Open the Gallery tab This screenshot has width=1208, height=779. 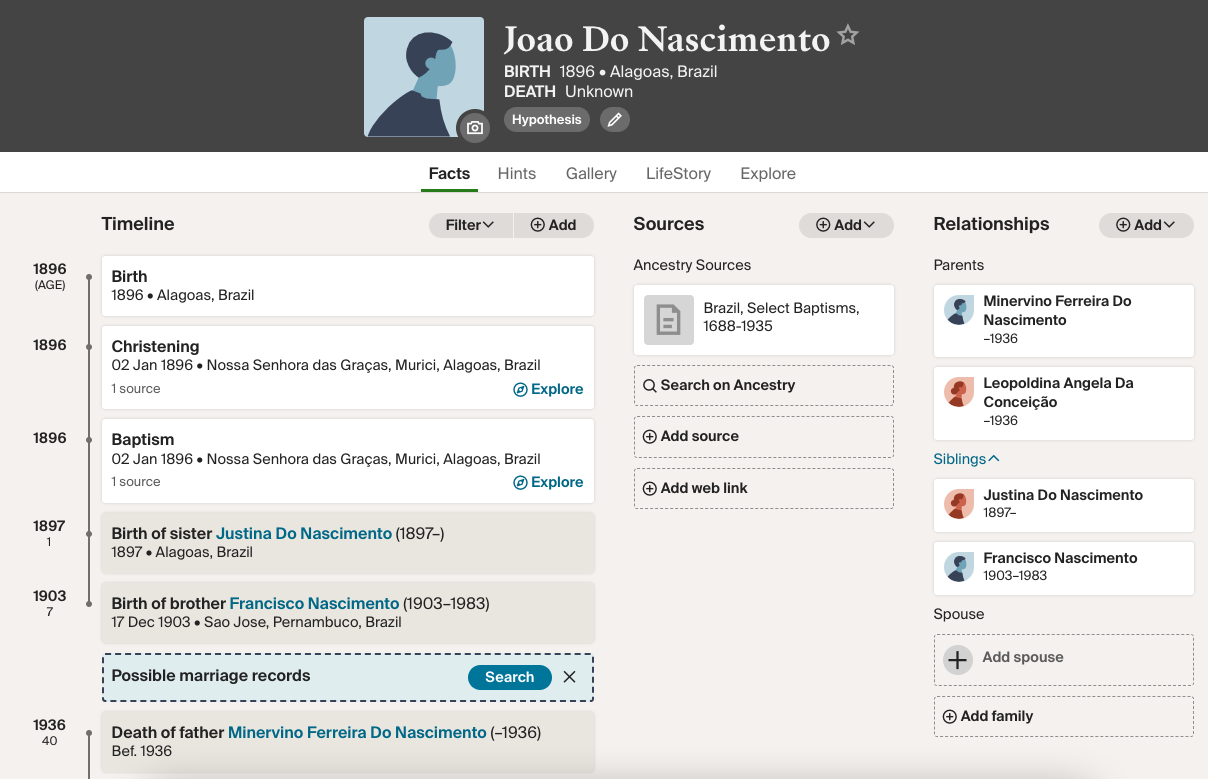[x=591, y=173]
